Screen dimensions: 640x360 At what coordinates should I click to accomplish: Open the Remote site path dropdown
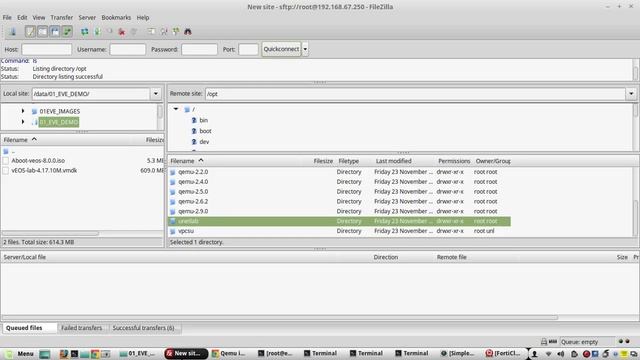pos(631,94)
